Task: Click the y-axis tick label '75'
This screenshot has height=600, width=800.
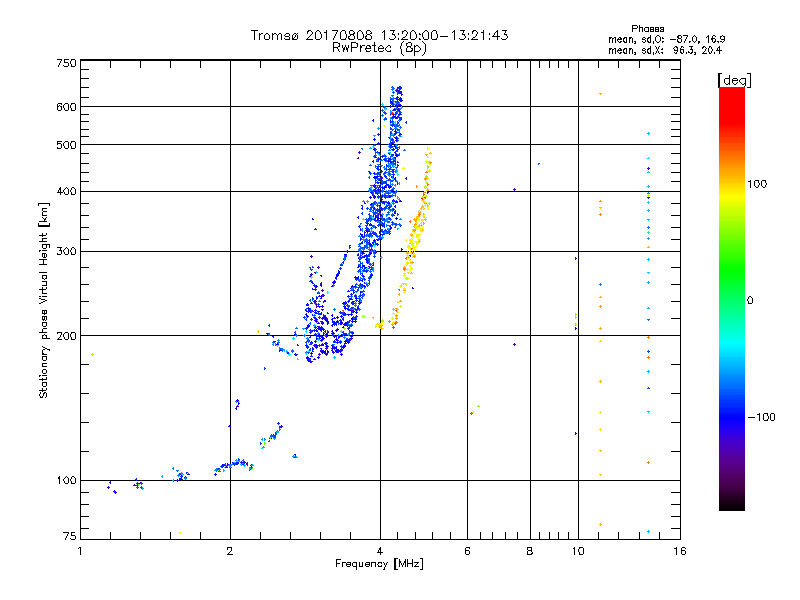Action: click(70, 536)
